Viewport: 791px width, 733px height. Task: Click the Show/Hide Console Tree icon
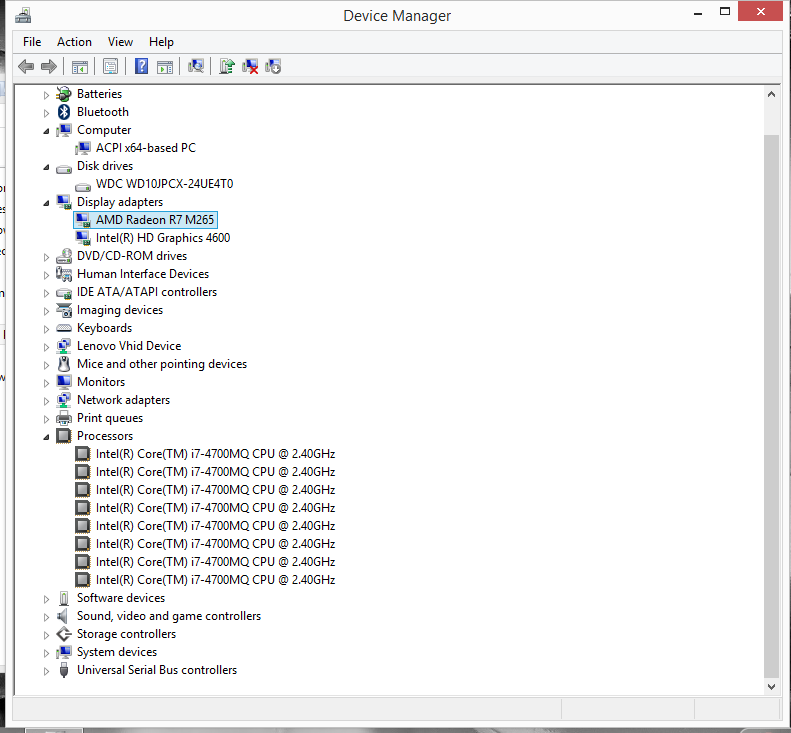click(x=79, y=67)
